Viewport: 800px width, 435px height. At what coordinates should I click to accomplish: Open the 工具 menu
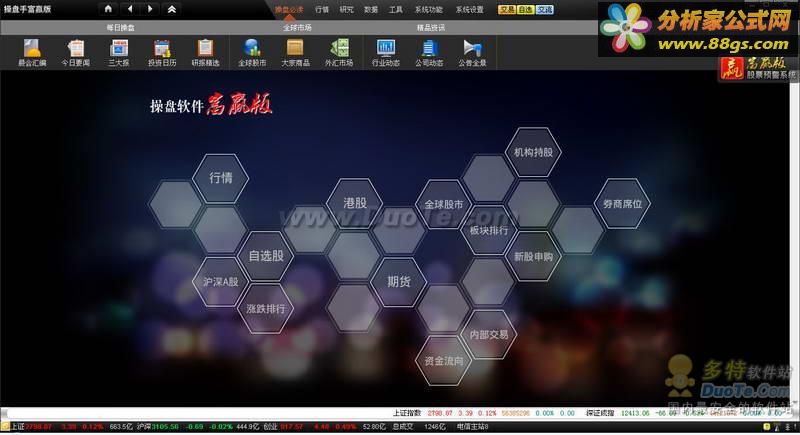(x=395, y=10)
